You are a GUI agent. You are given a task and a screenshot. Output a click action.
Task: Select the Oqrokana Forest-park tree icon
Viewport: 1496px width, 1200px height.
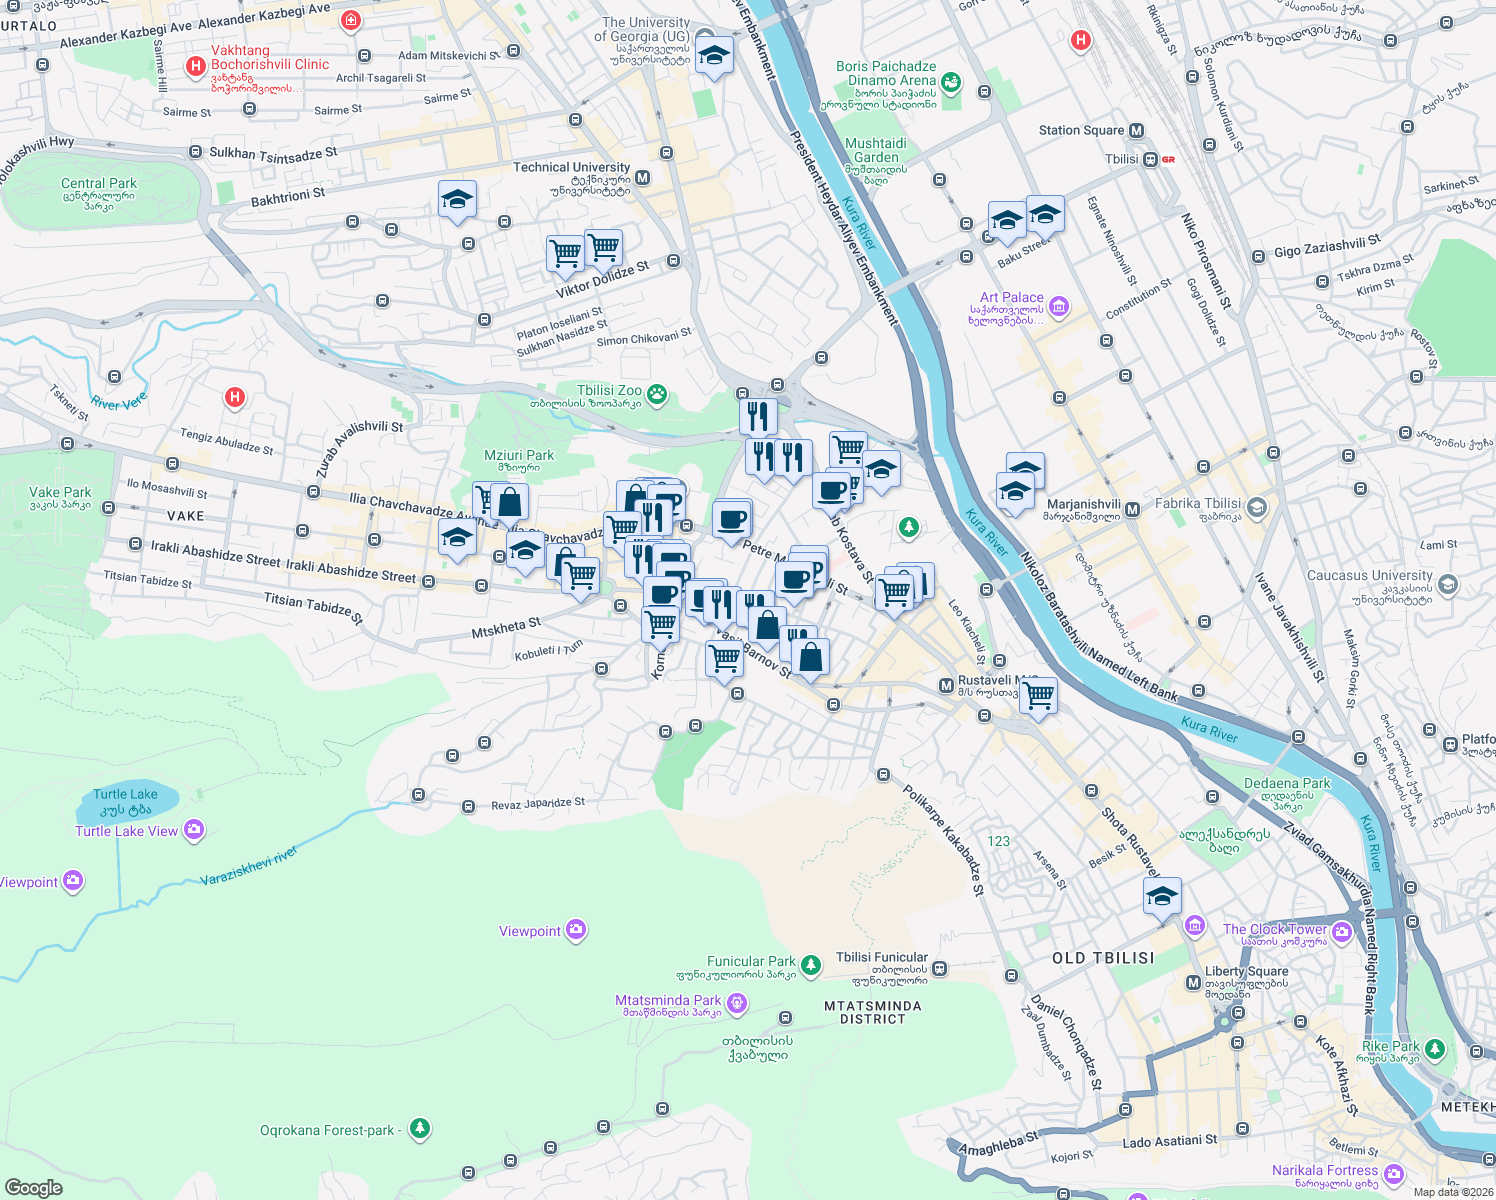pos(420,1129)
